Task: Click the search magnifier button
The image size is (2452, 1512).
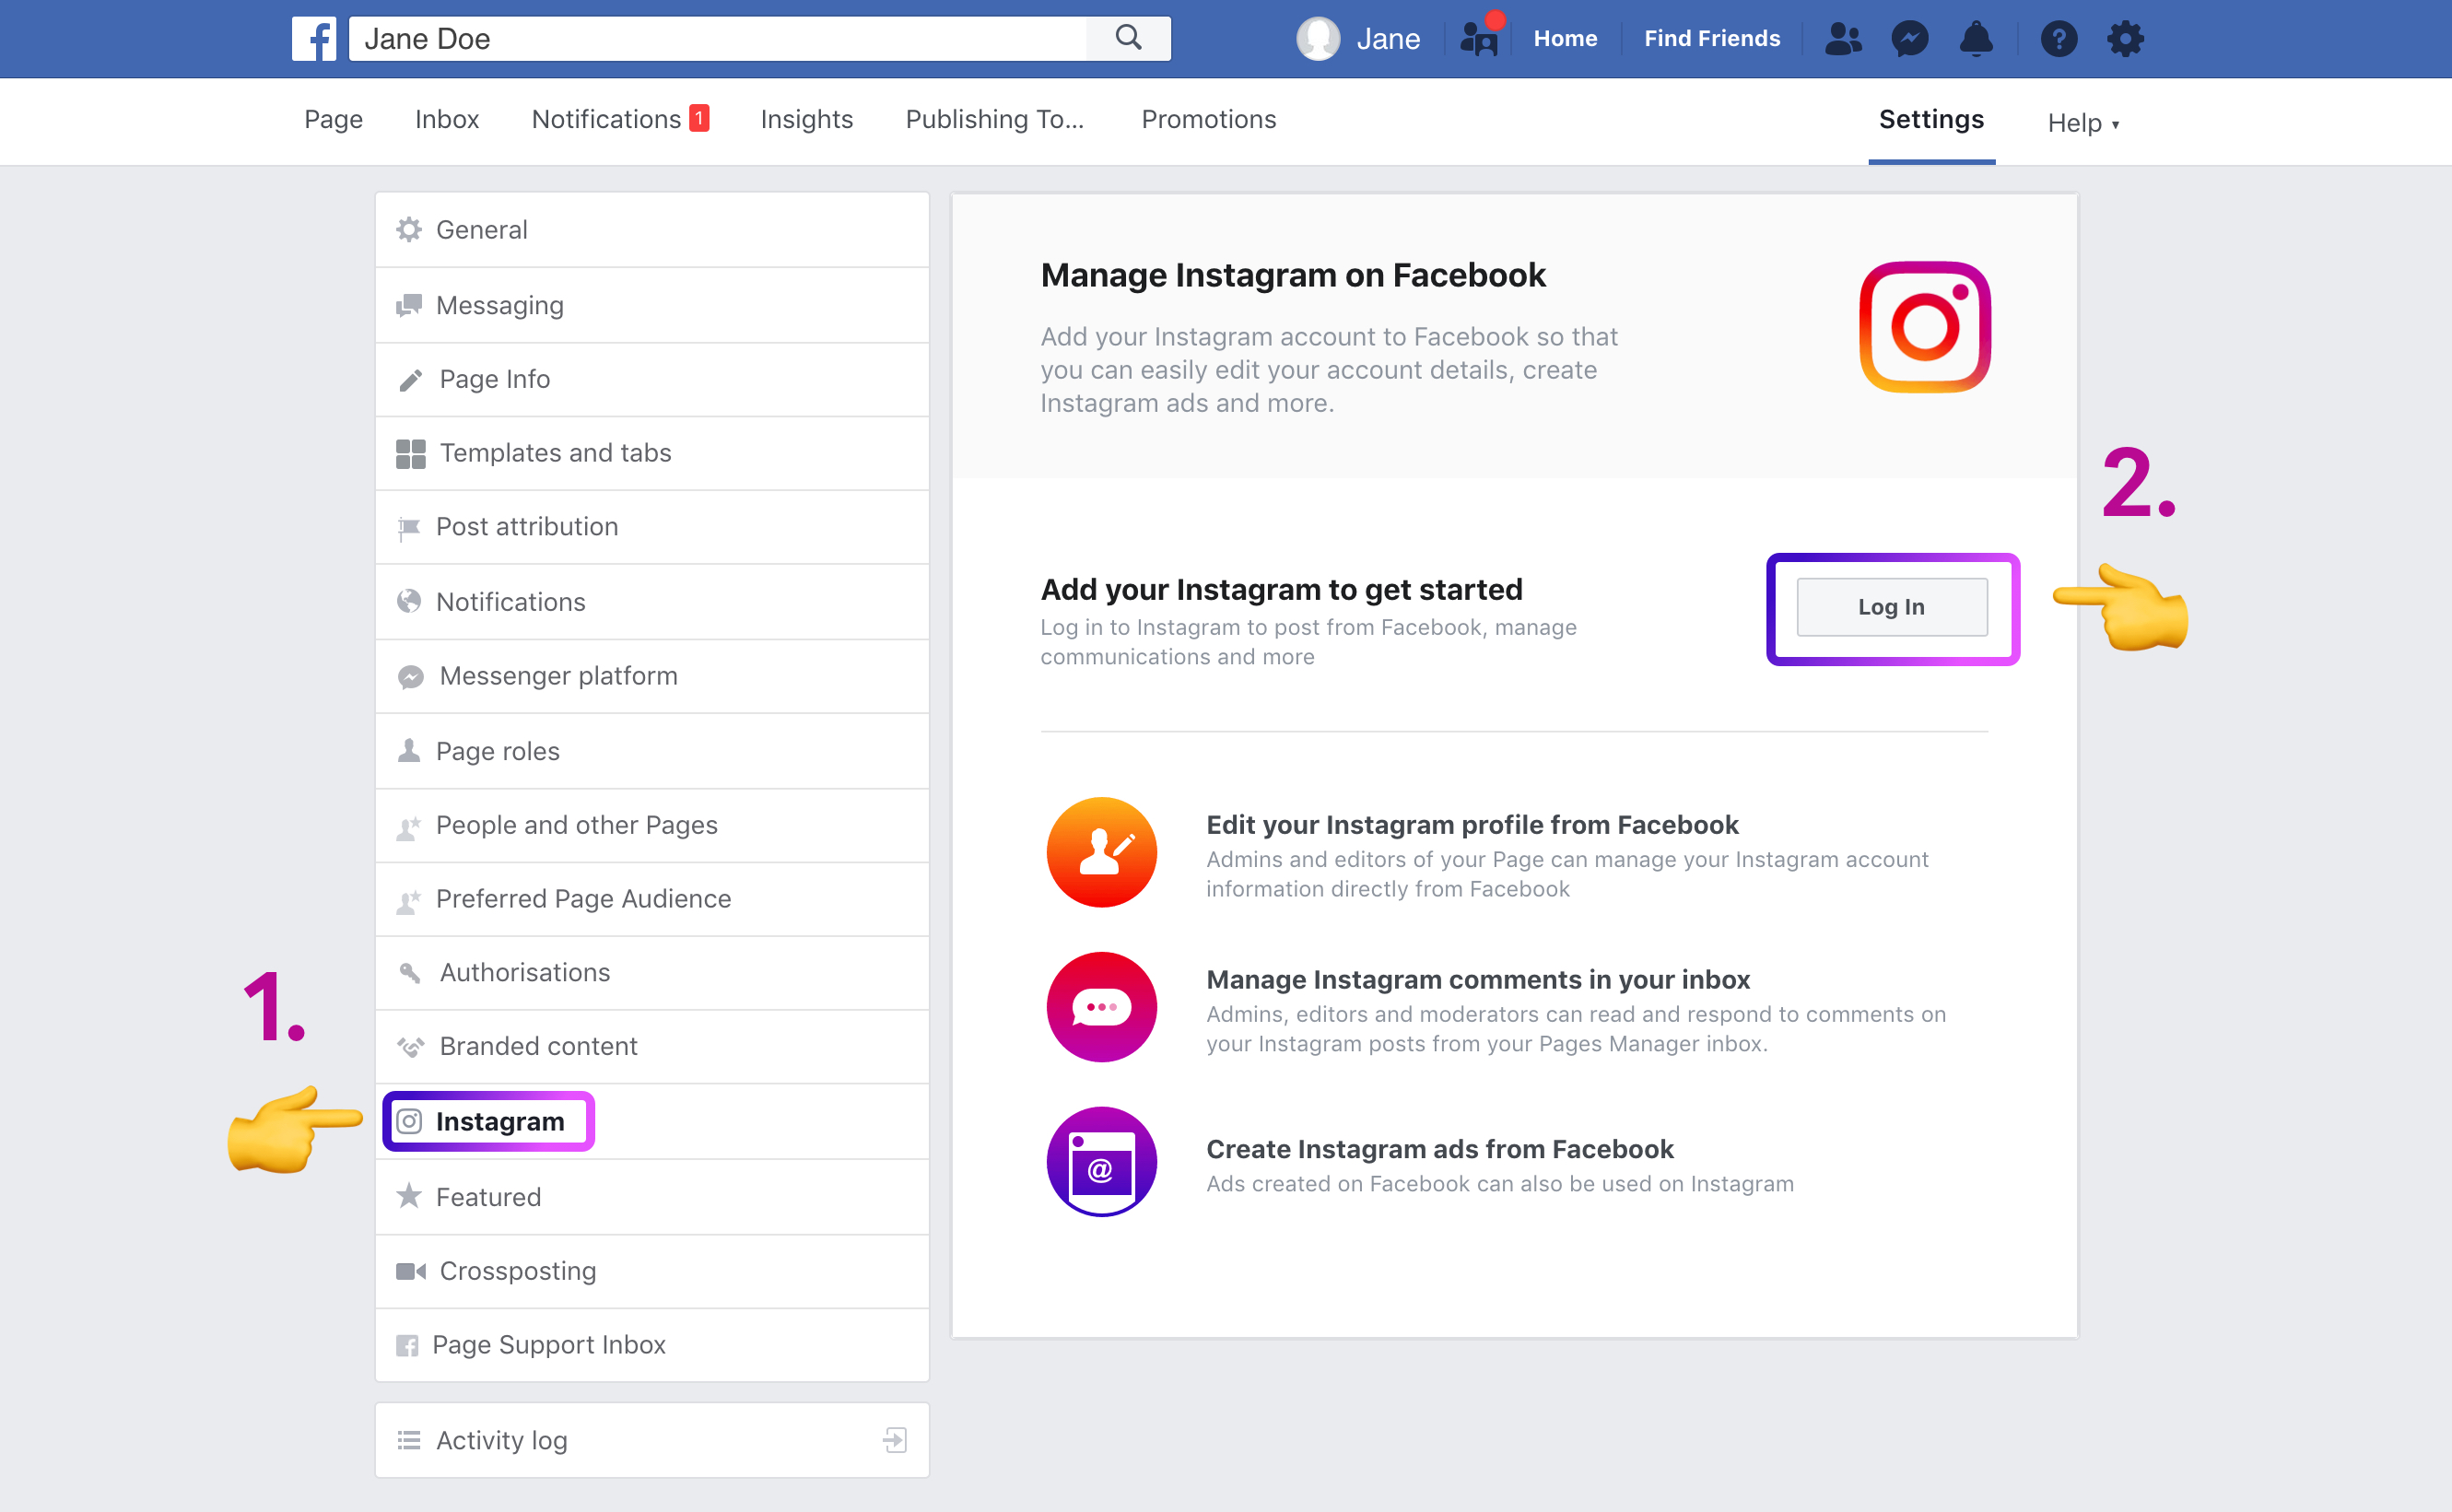Action: tap(1128, 38)
